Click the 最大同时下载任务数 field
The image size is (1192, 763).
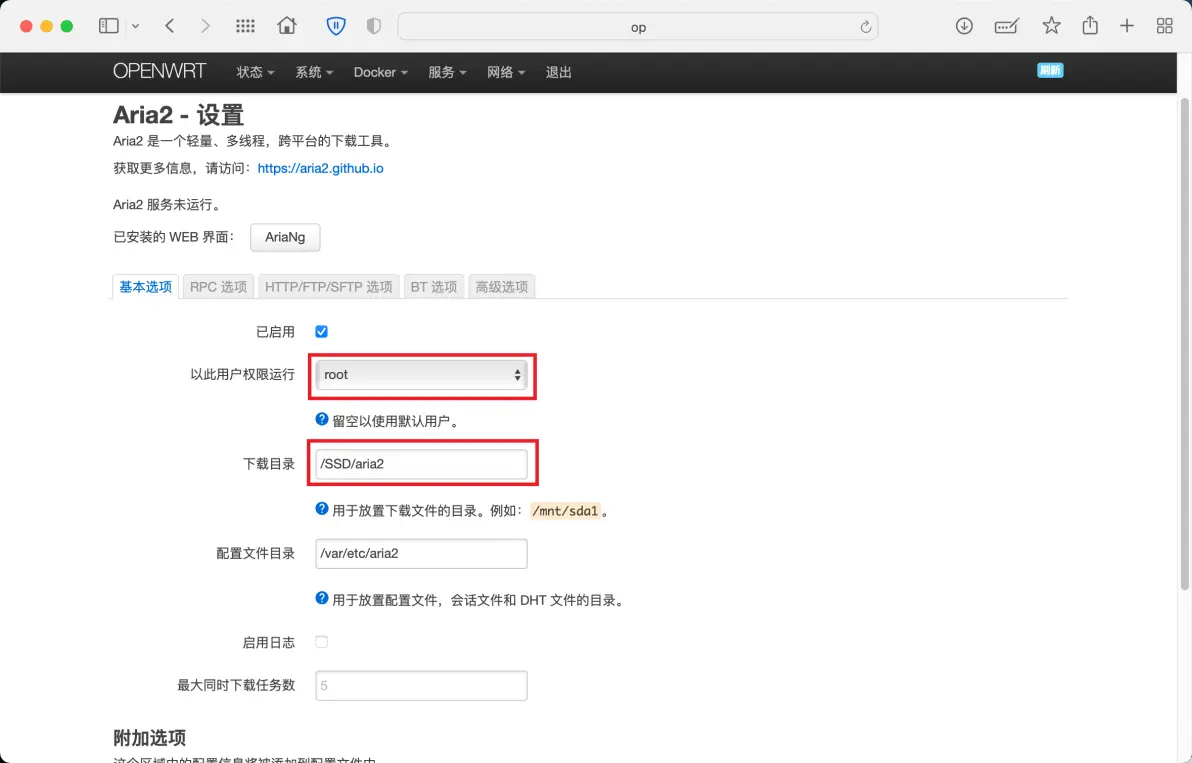pyautogui.click(x=421, y=685)
